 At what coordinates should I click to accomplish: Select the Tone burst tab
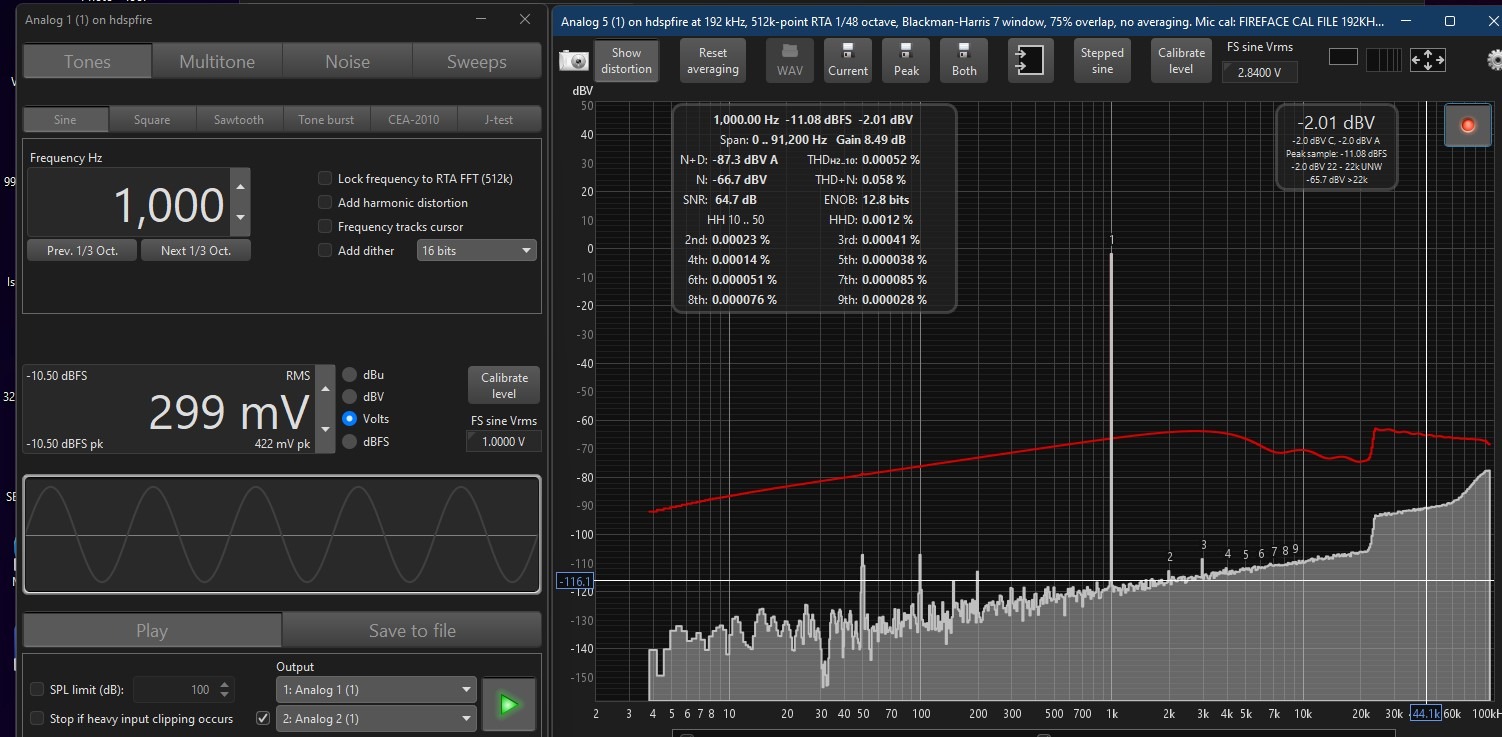click(x=326, y=119)
